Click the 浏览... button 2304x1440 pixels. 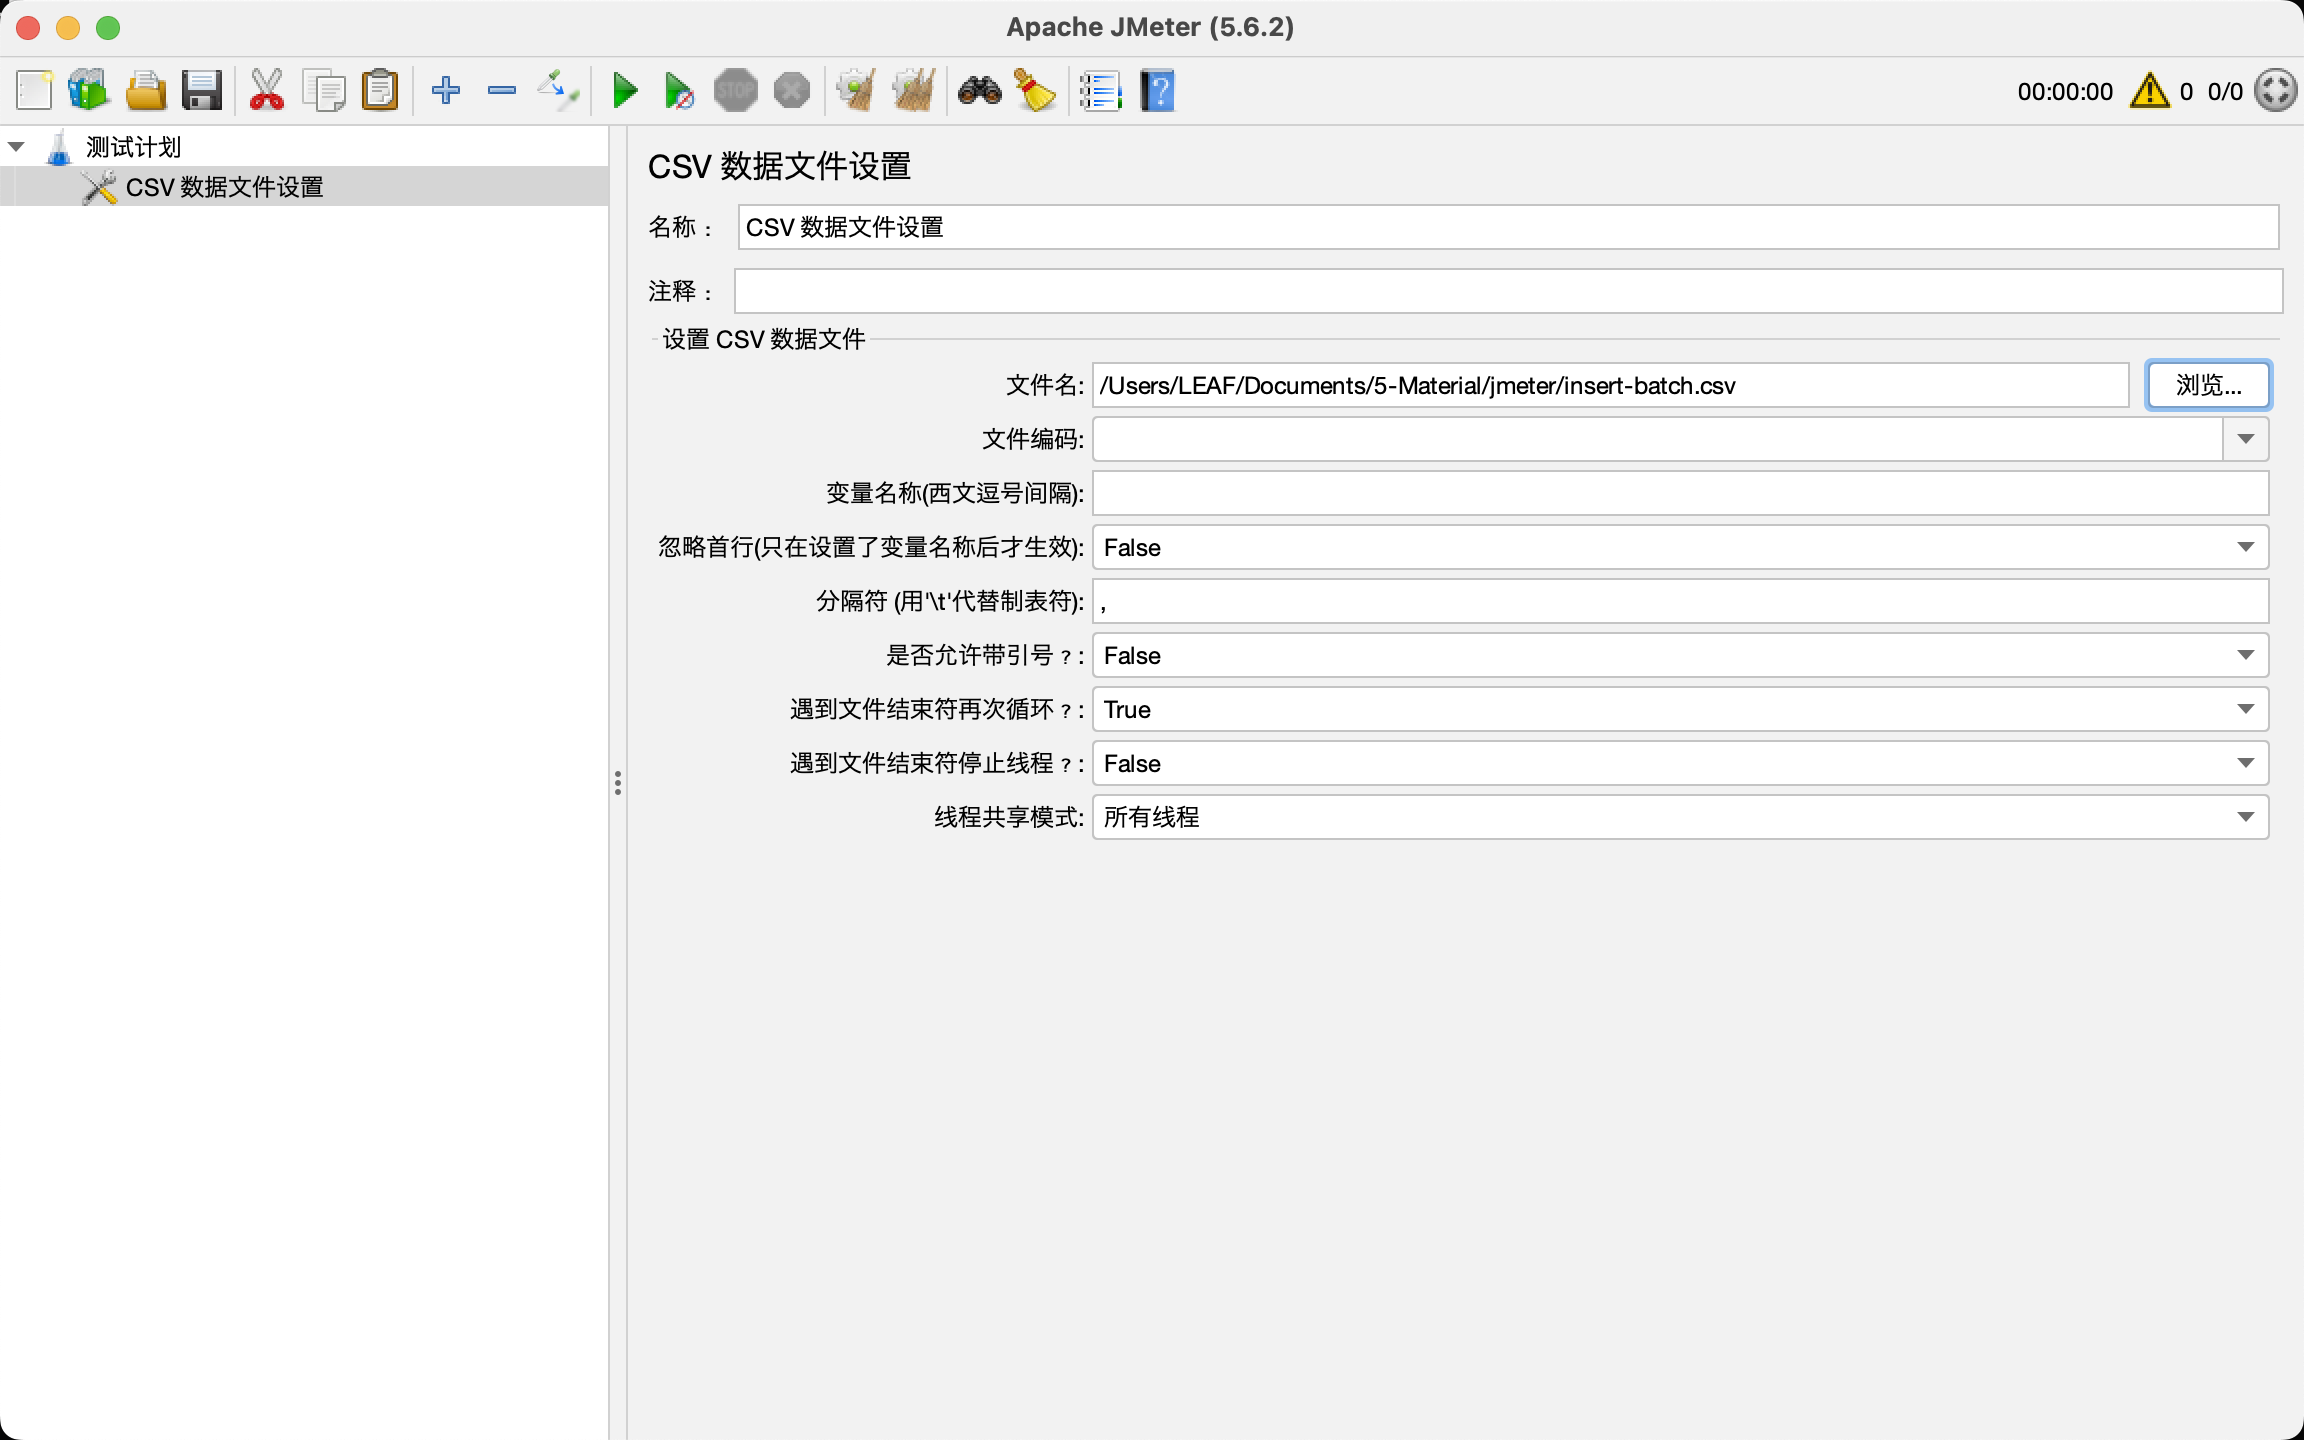tap(2208, 385)
